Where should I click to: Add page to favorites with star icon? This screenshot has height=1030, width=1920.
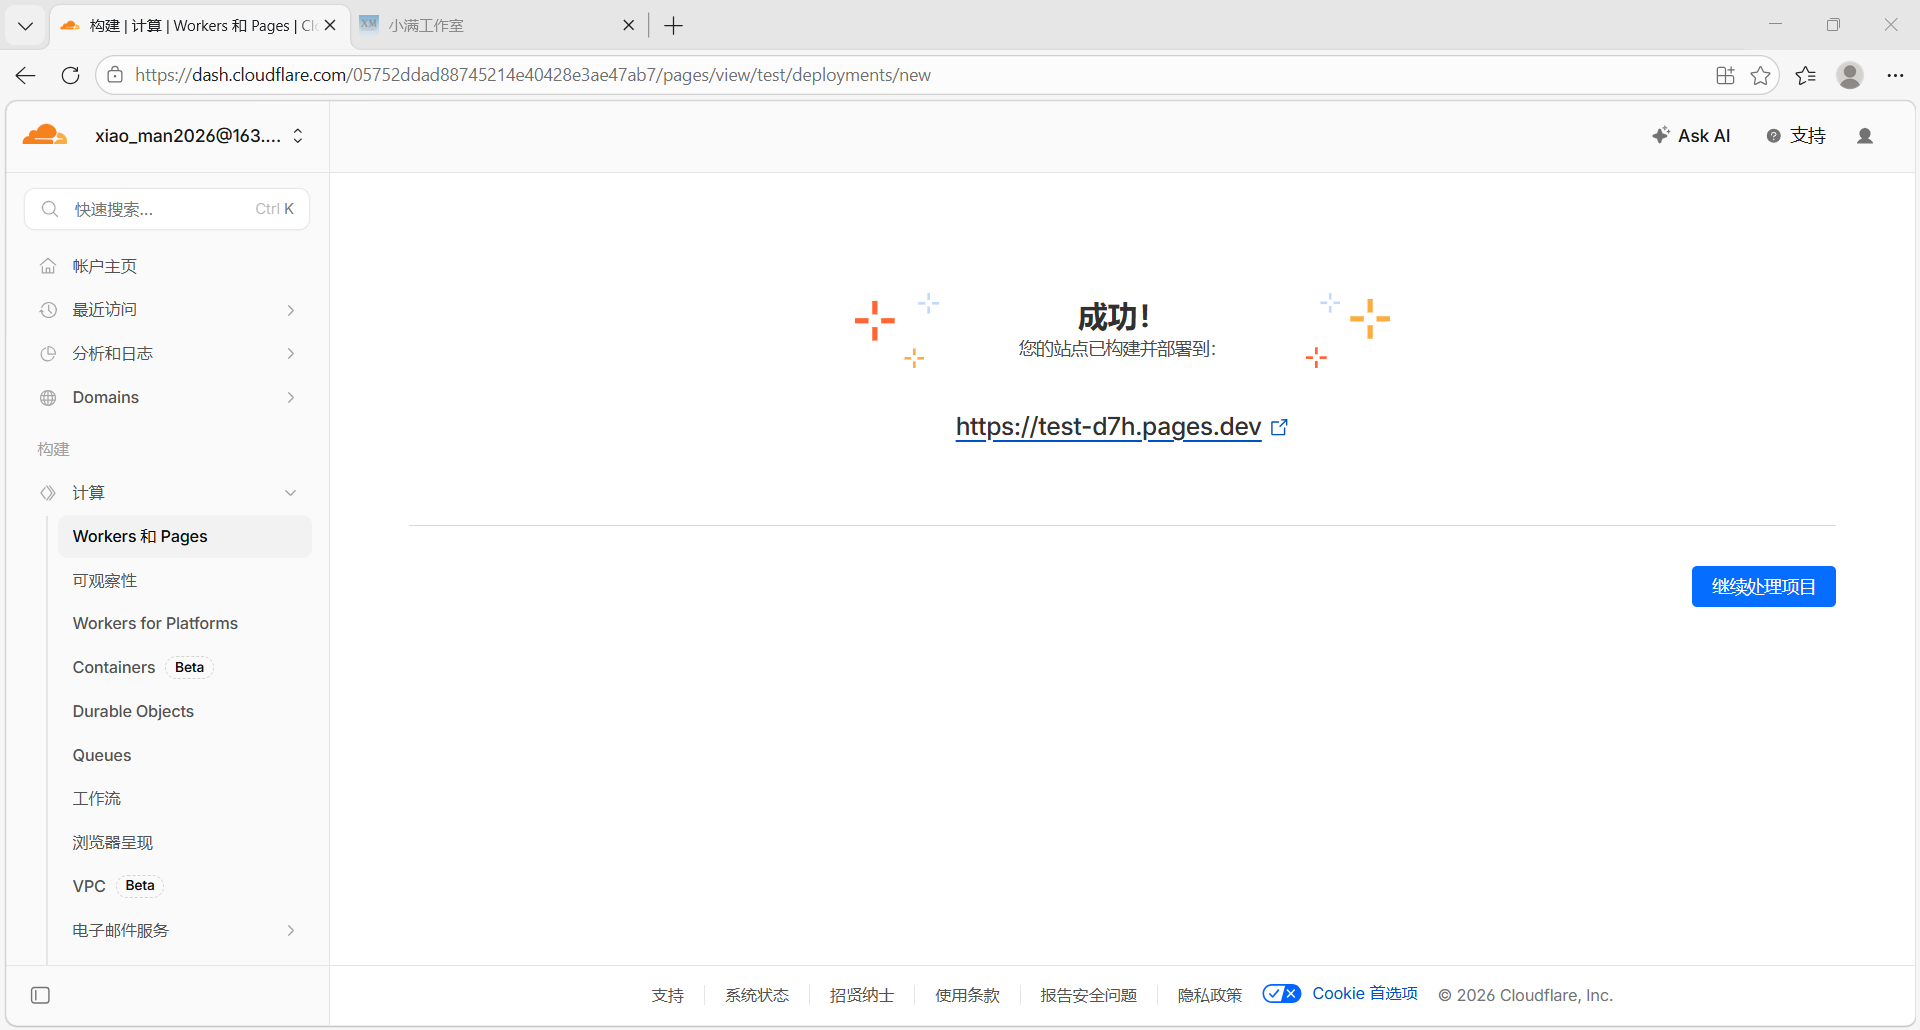point(1760,75)
